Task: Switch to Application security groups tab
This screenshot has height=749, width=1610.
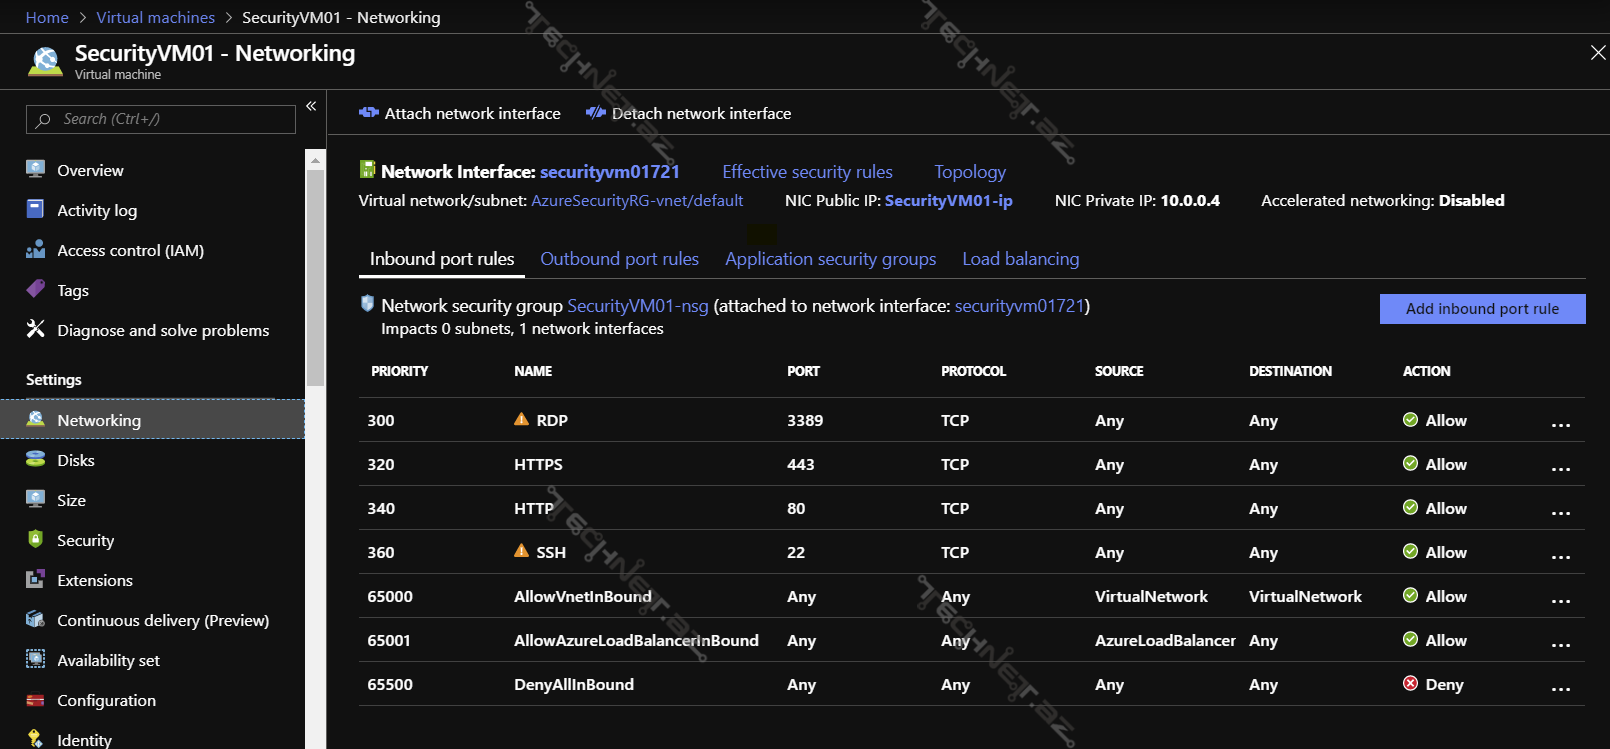Action: tap(830, 259)
